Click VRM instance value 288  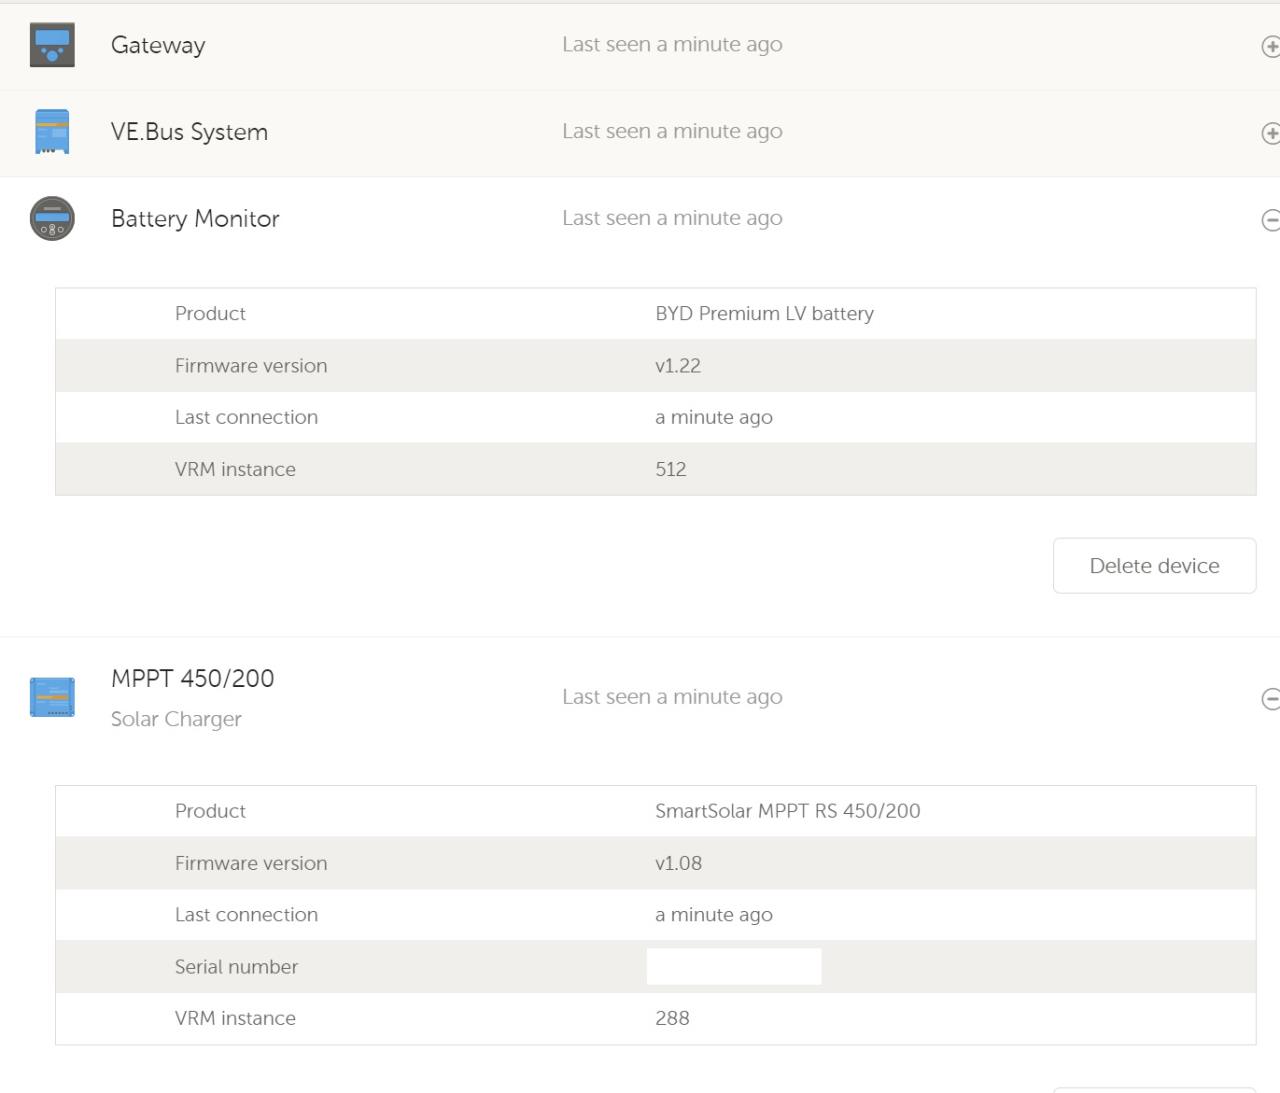(672, 1018)
